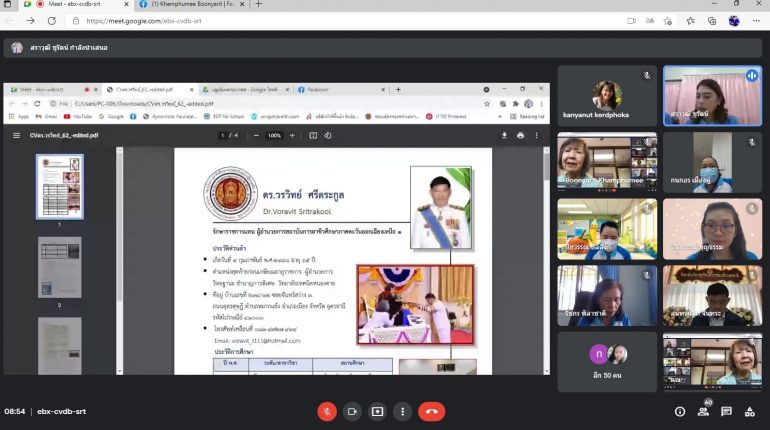Click the Present now screen-share button

377,411
